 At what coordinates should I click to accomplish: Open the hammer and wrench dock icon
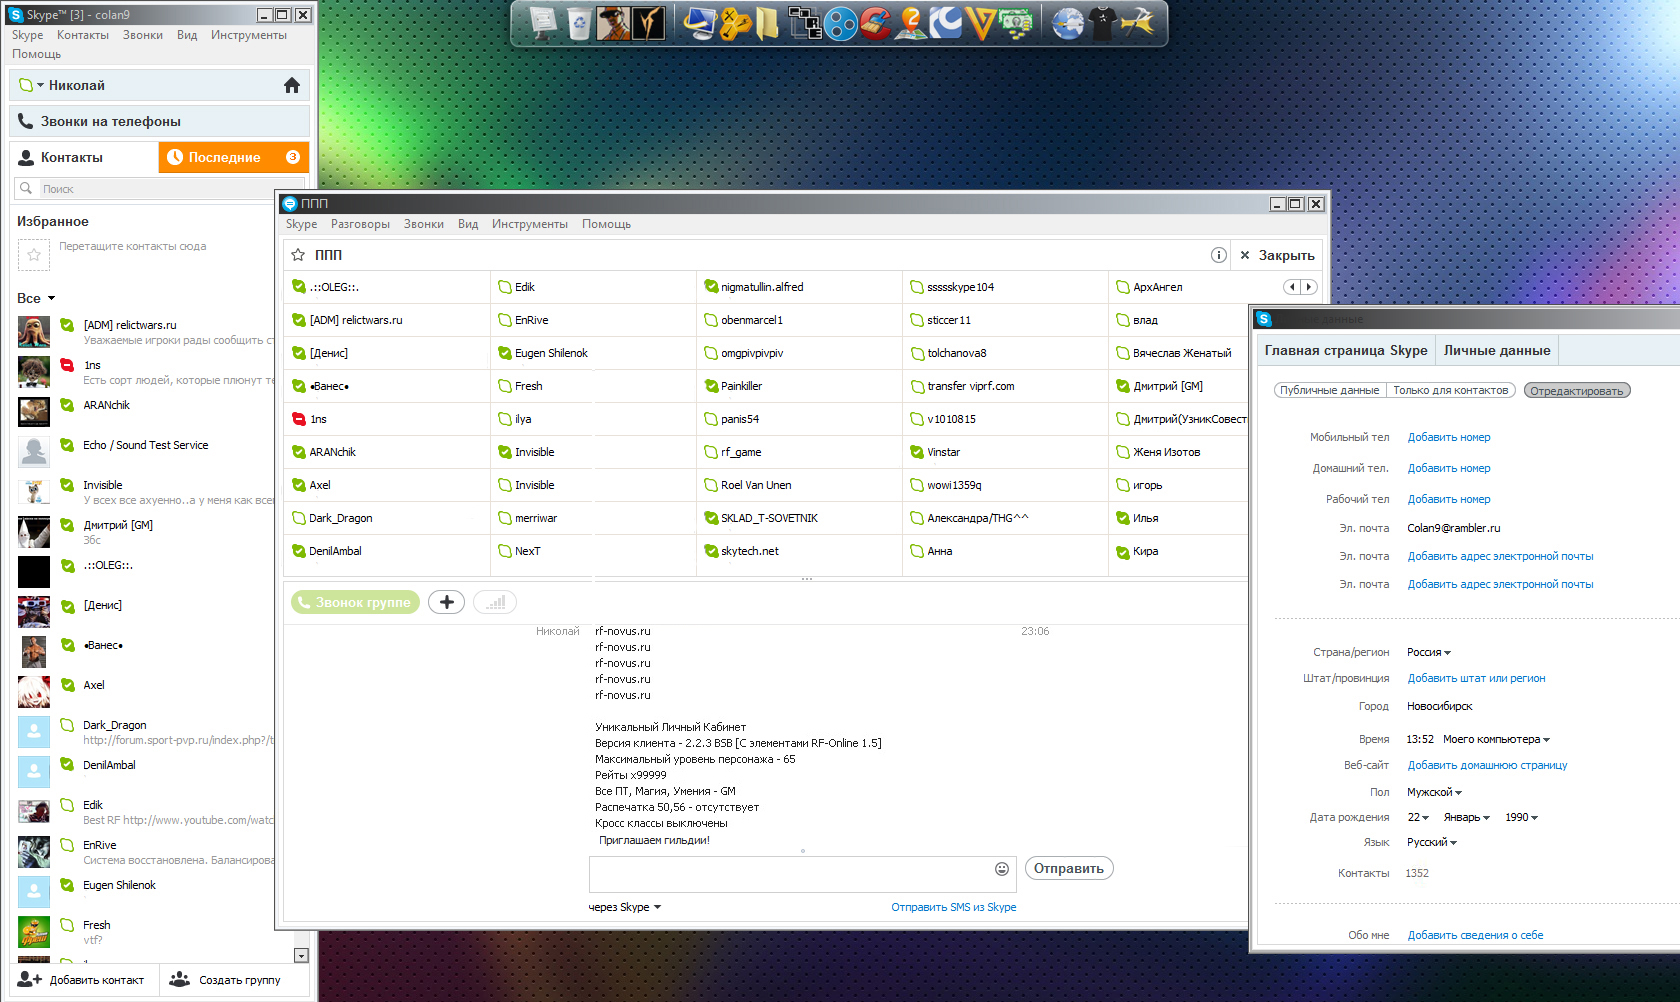pyautogui.click(x=1138, y=23)
